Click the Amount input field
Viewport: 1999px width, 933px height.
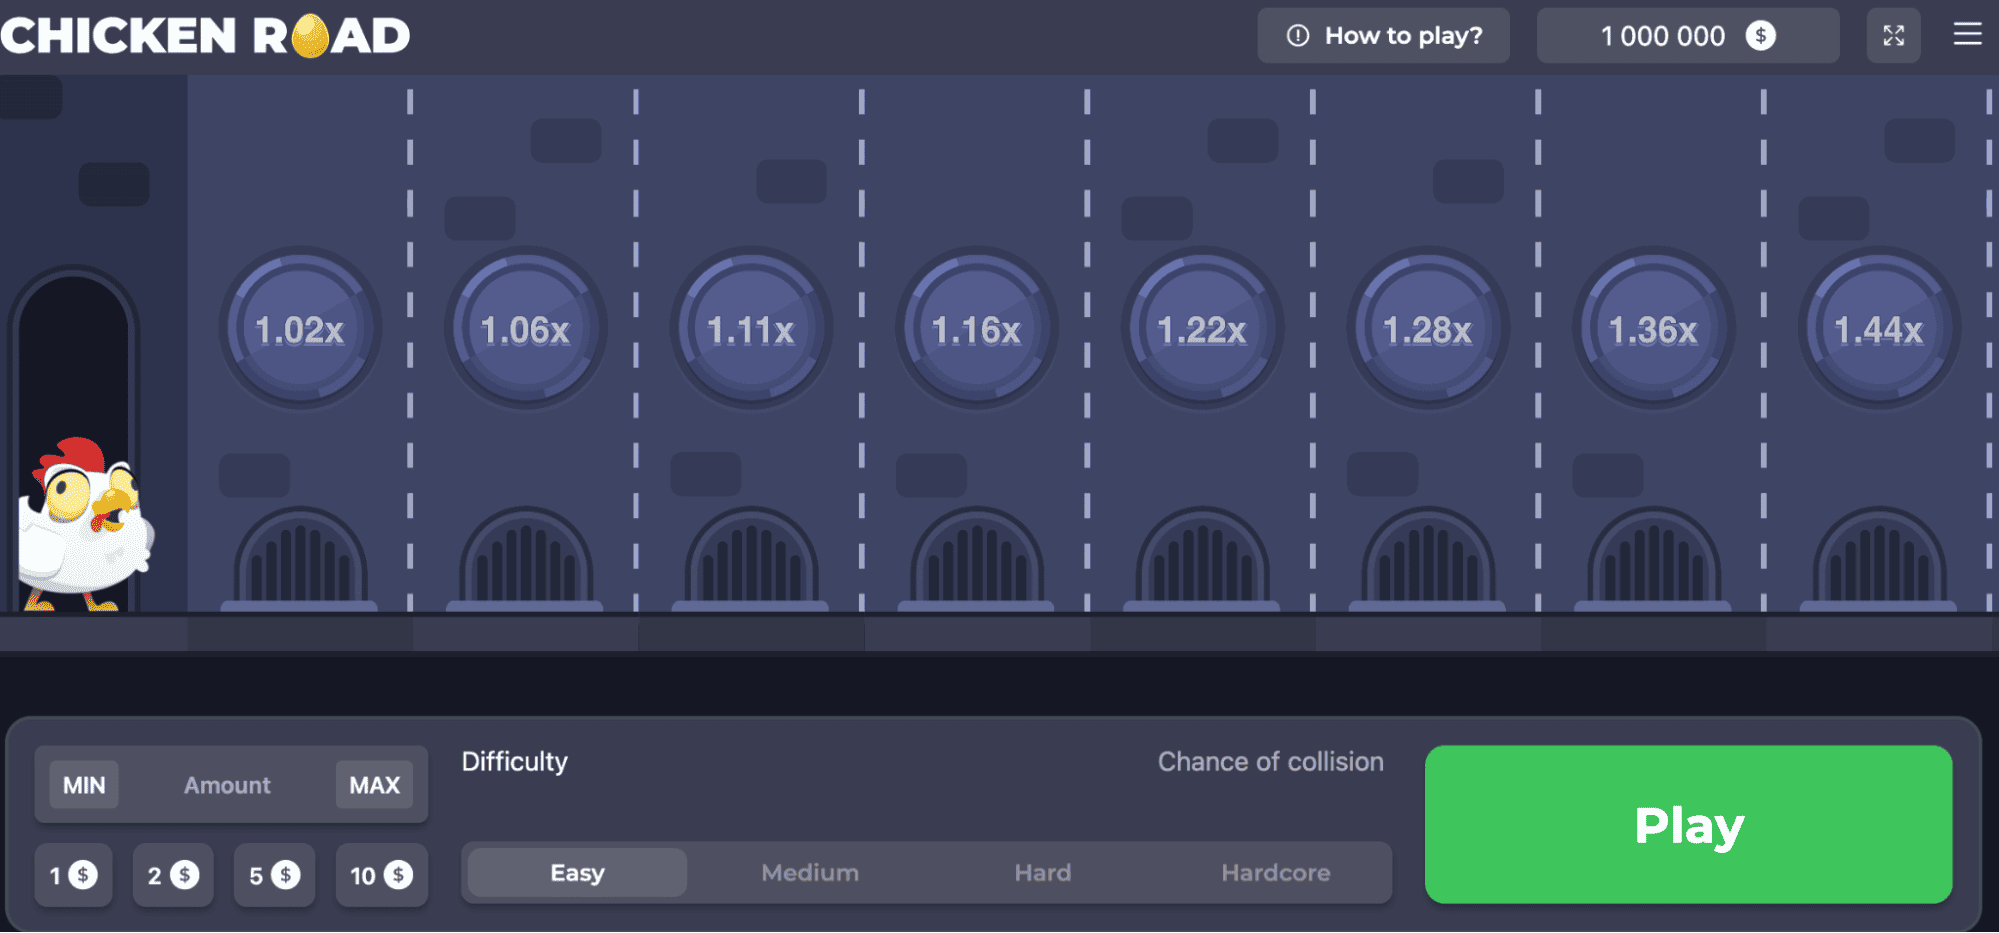click(227, 785)
